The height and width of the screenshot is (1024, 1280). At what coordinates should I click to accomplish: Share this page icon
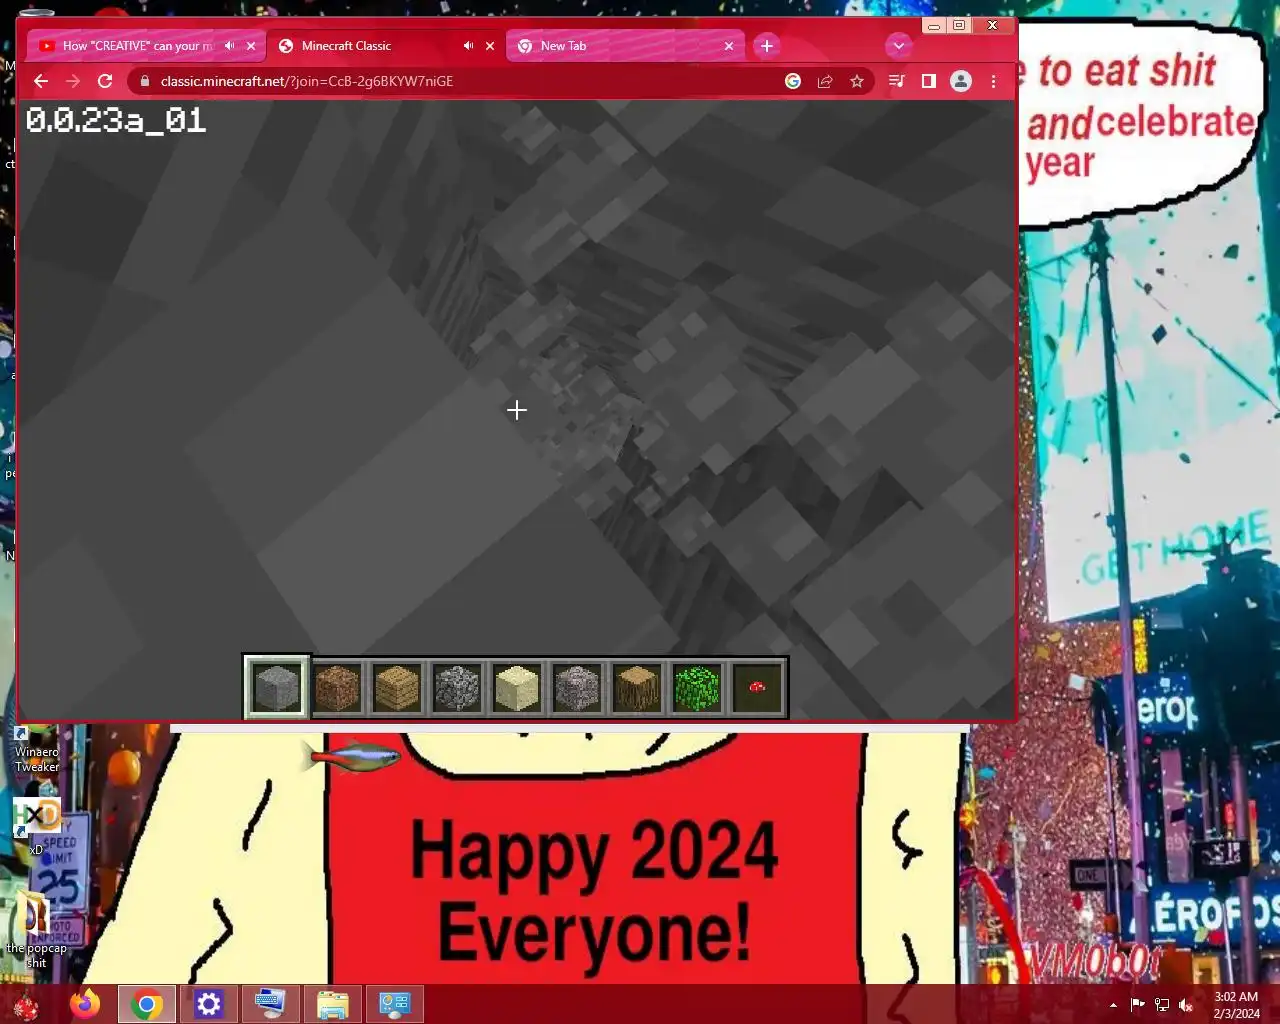point(825,81)
